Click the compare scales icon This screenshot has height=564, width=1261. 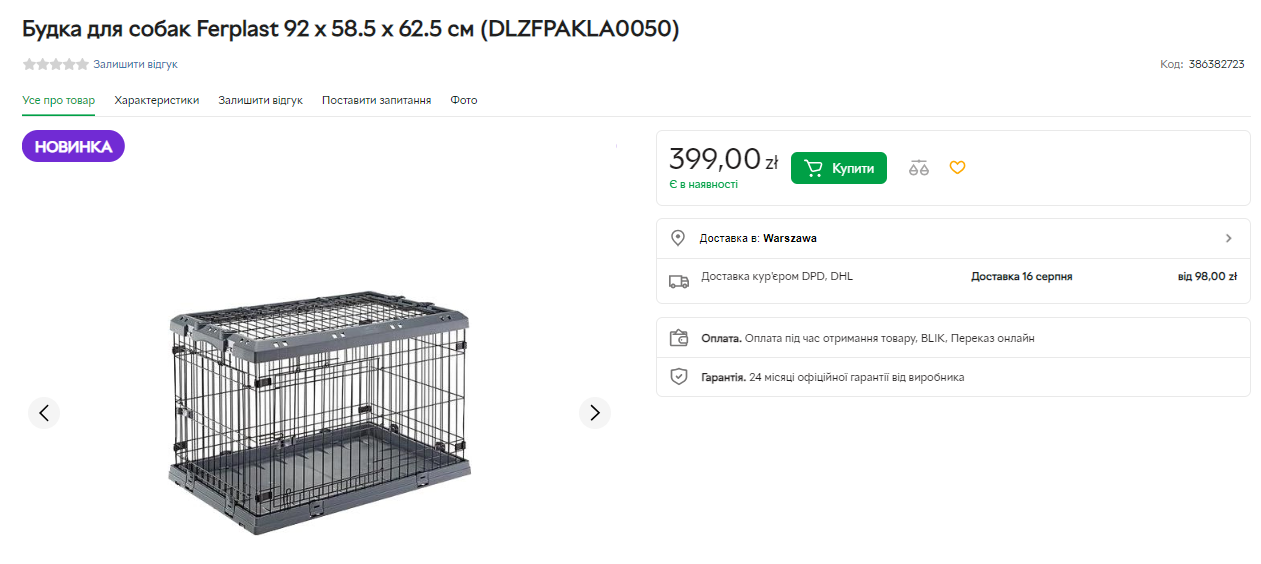918,168
